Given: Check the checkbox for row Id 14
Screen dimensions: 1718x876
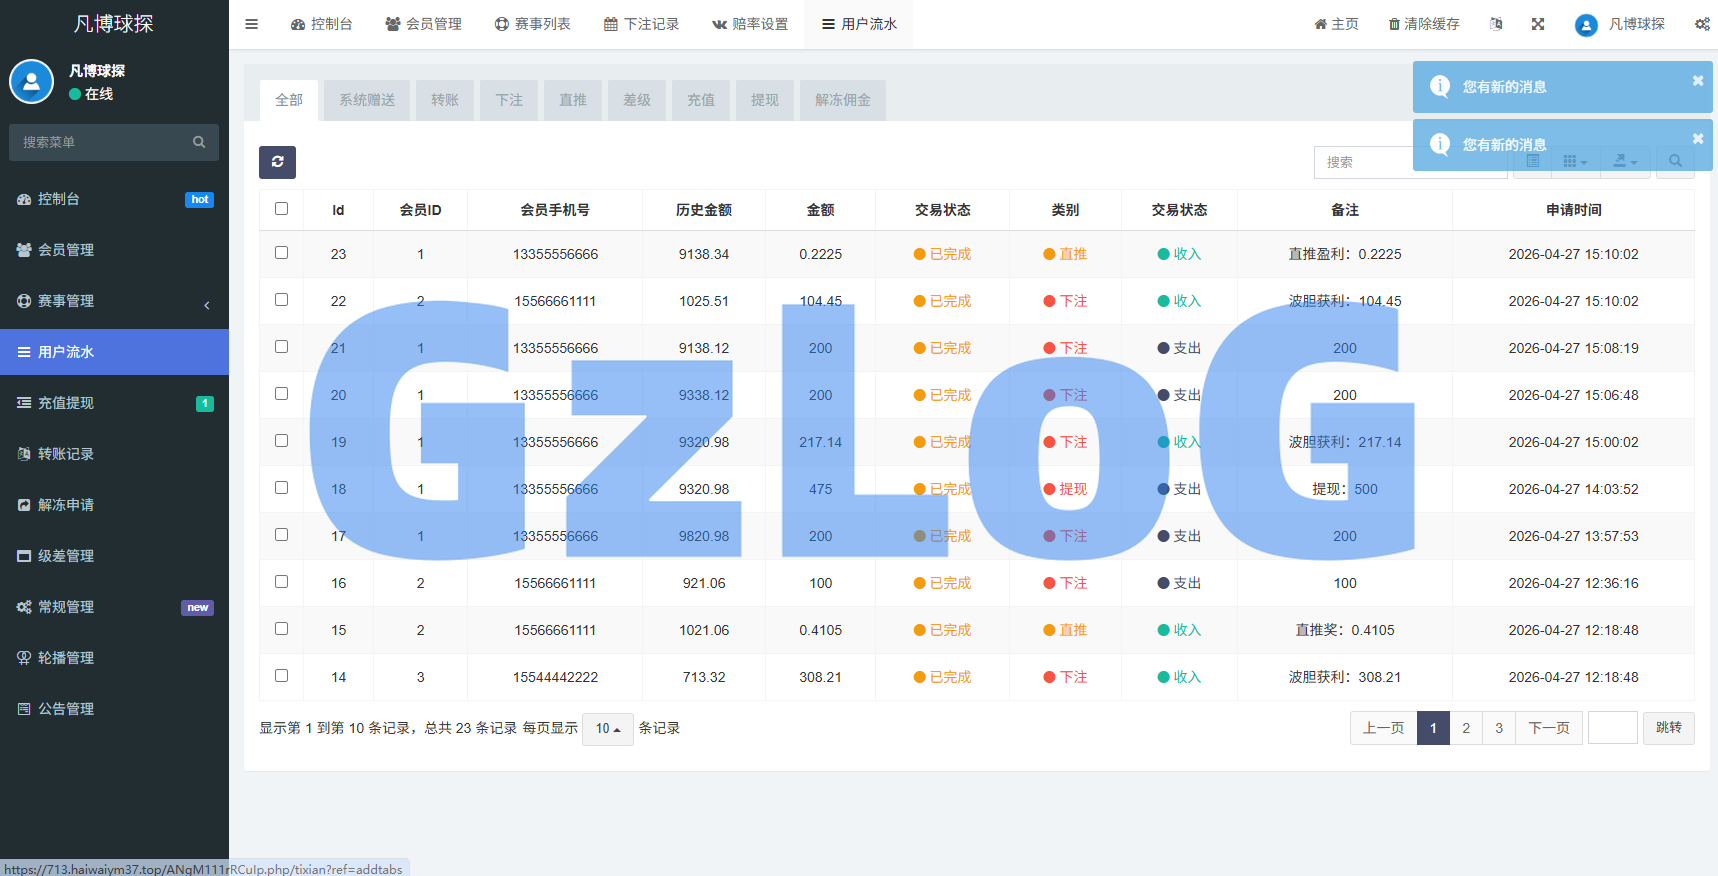Looking at the screenshot, I should (x=281, y=676).
